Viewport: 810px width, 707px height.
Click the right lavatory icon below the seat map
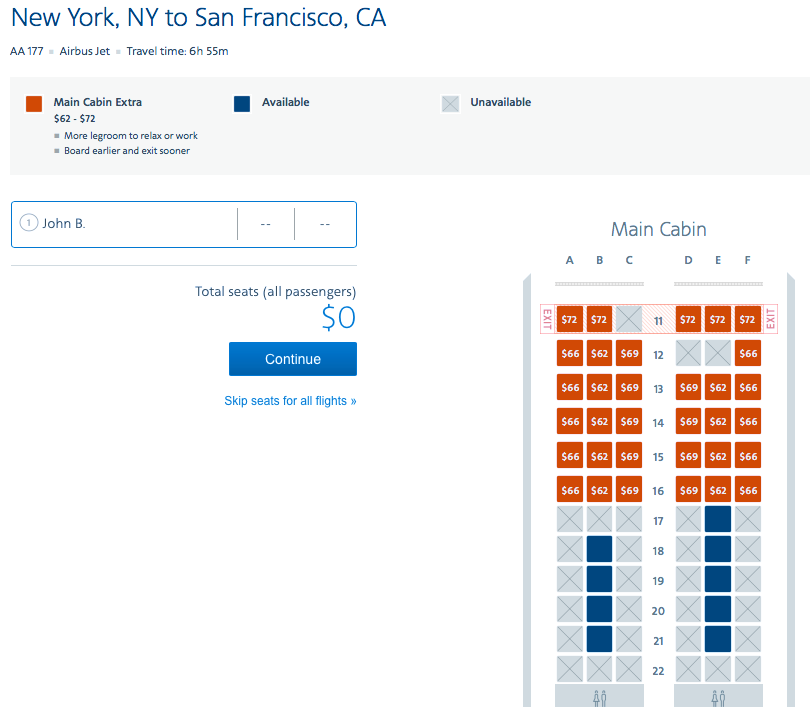717,696
